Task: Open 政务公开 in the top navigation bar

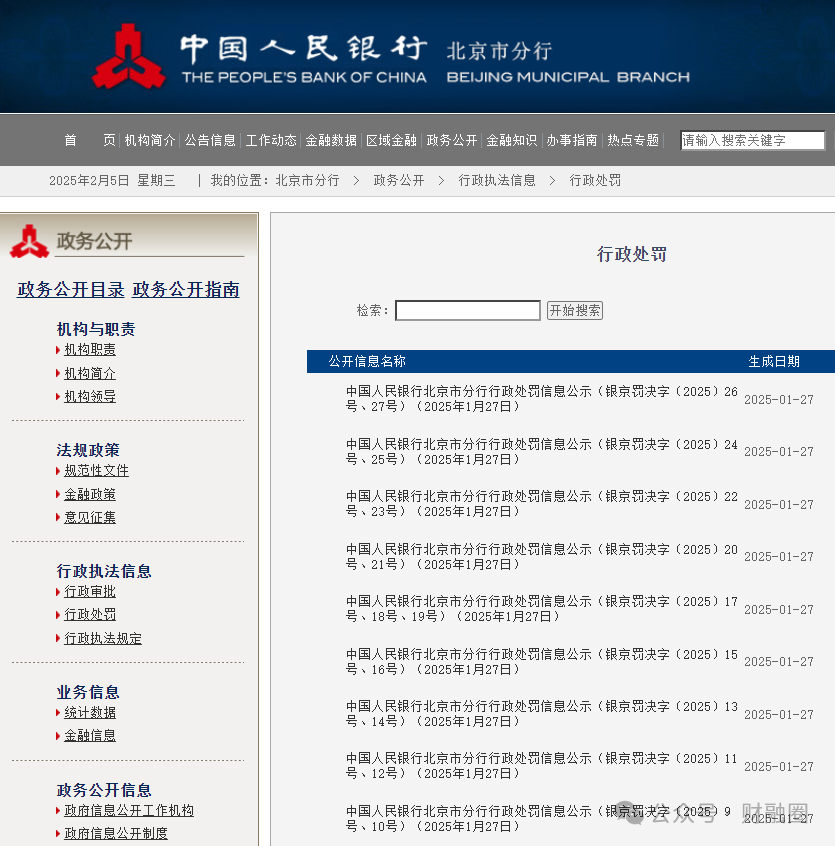Action: 452,140
